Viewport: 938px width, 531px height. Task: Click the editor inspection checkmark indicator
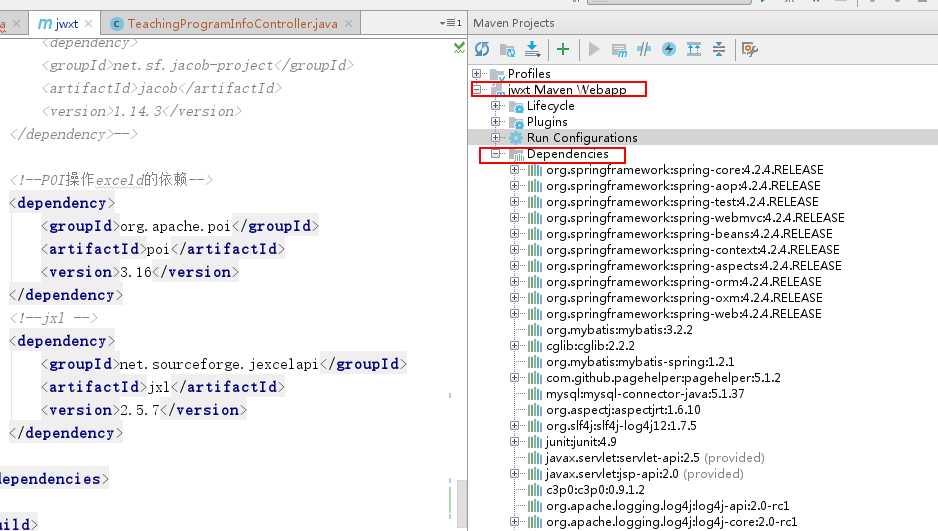pos(459,48)
